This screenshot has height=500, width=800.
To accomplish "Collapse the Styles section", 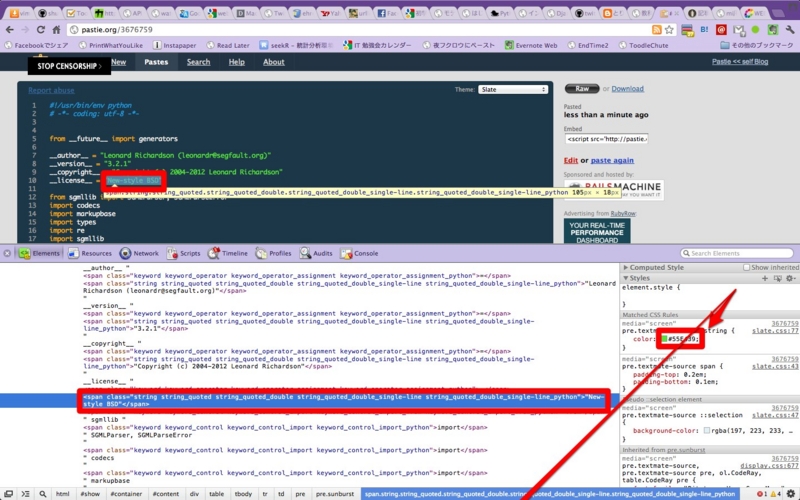I will point(626,278).
